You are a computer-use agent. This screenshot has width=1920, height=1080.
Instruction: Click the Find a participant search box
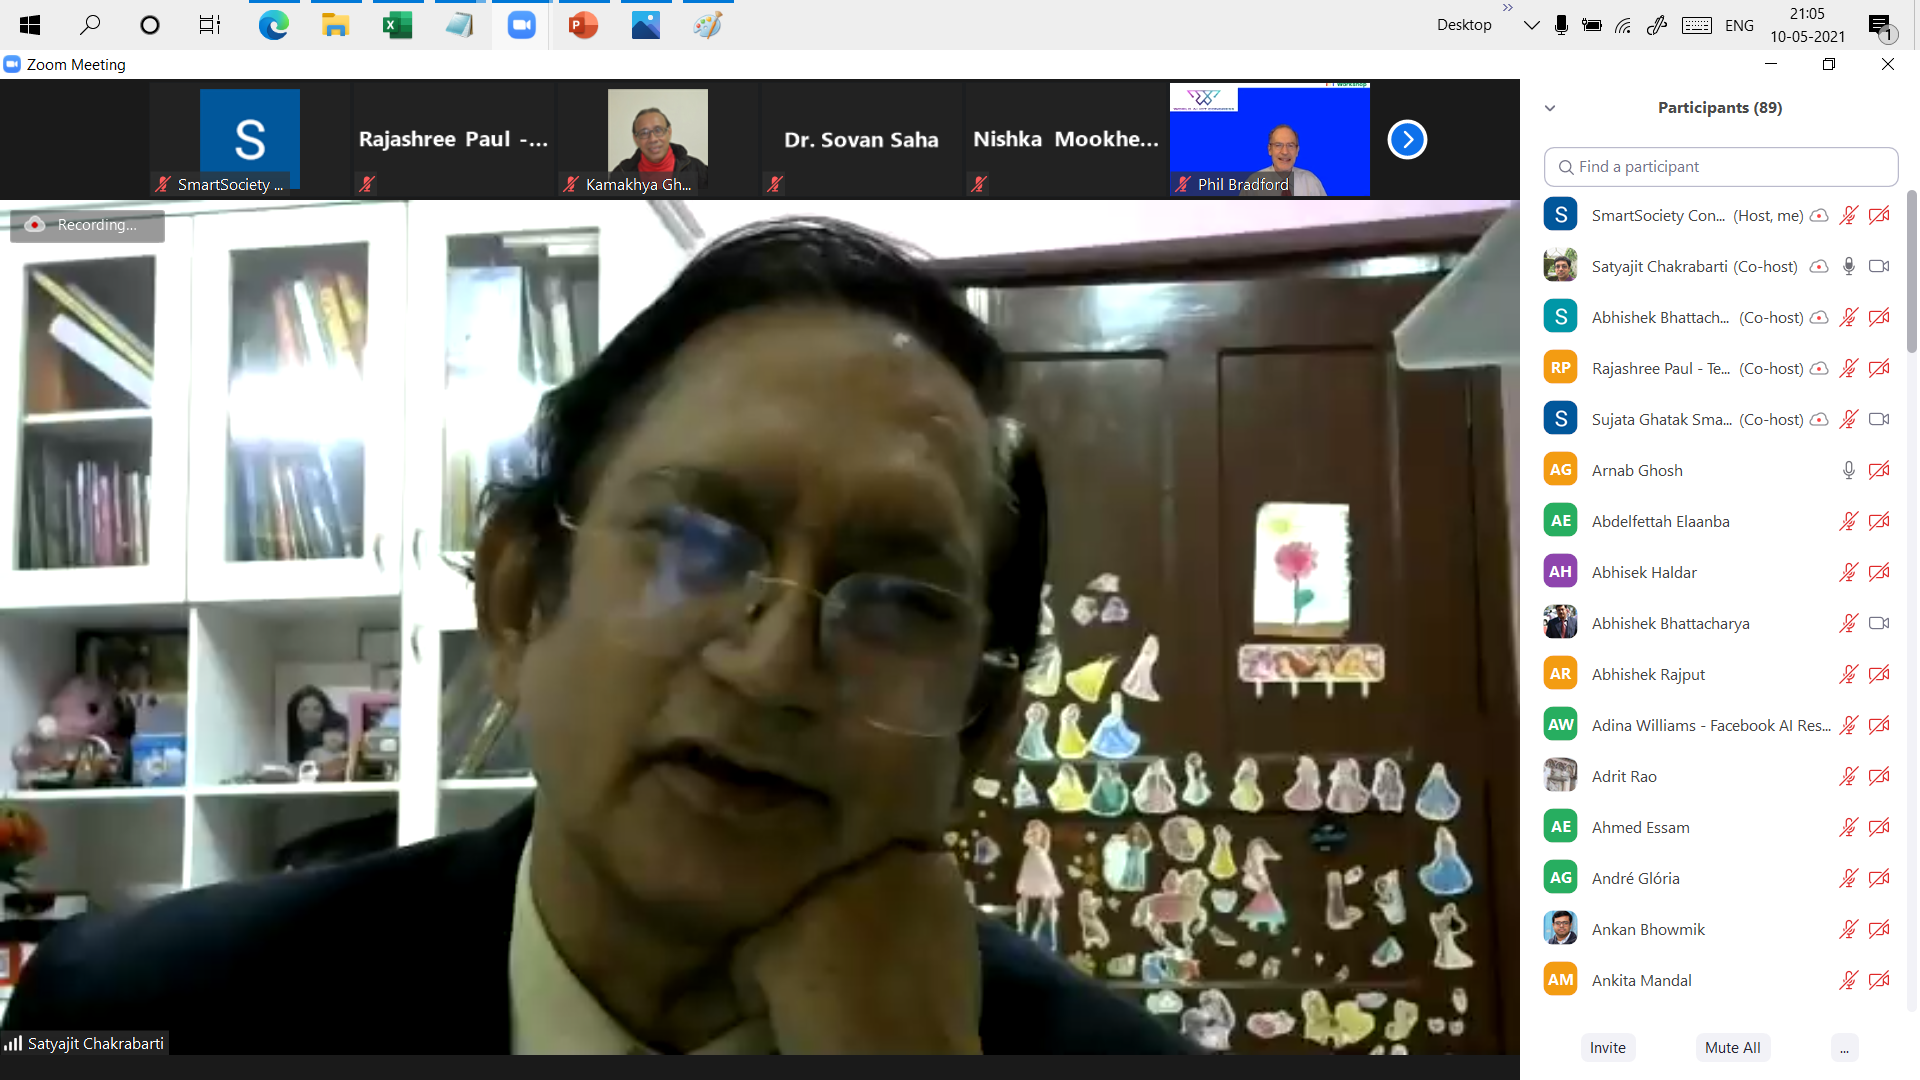[x=1721, y=167]
